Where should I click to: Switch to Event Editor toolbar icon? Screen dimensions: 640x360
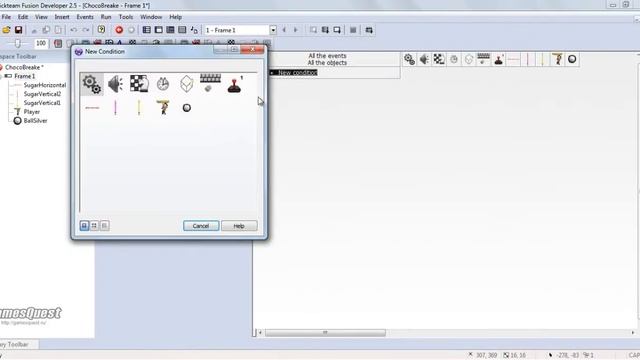tap(171, 30)
